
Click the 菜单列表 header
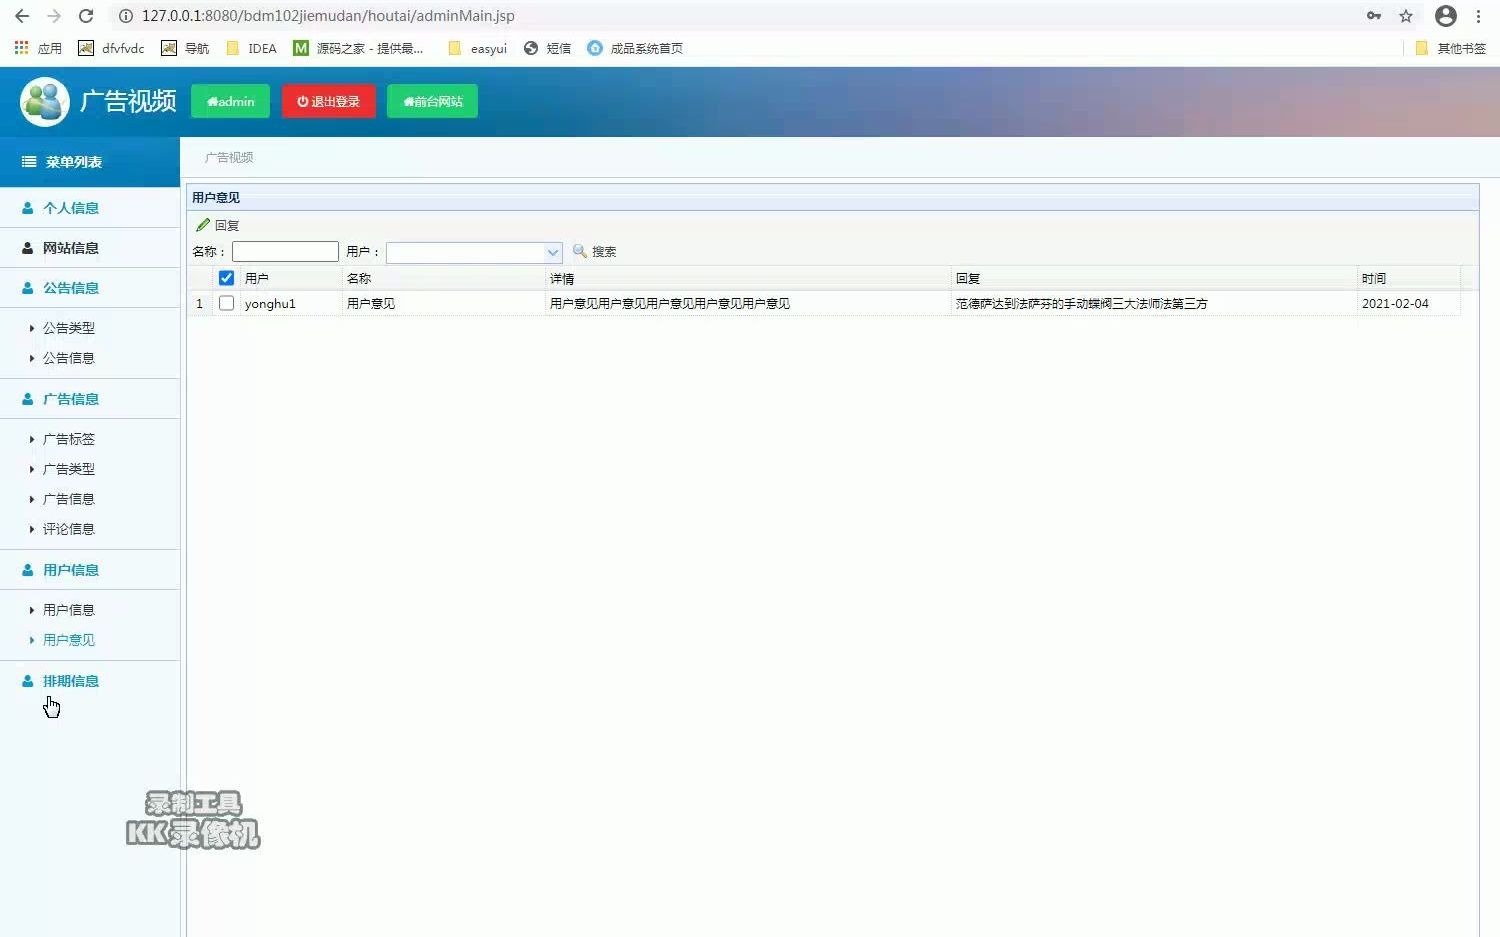tap(90, 162)
